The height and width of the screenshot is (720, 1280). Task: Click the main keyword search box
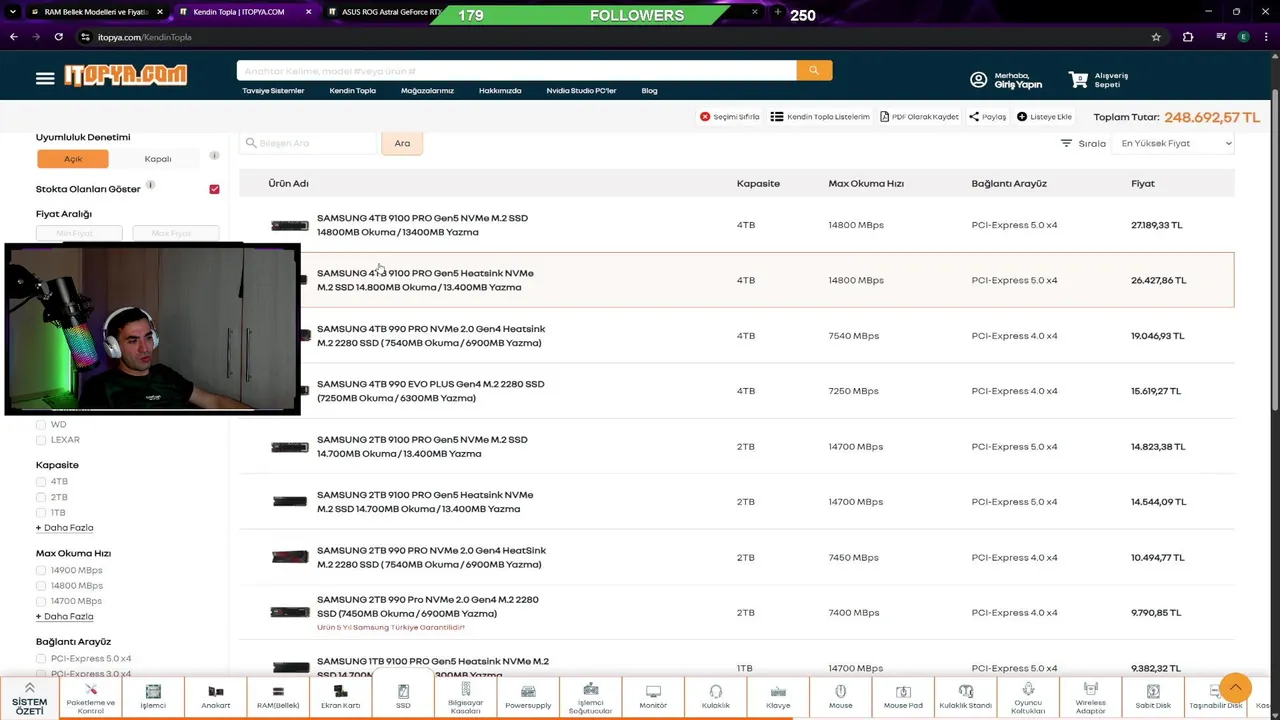(517, 71)
